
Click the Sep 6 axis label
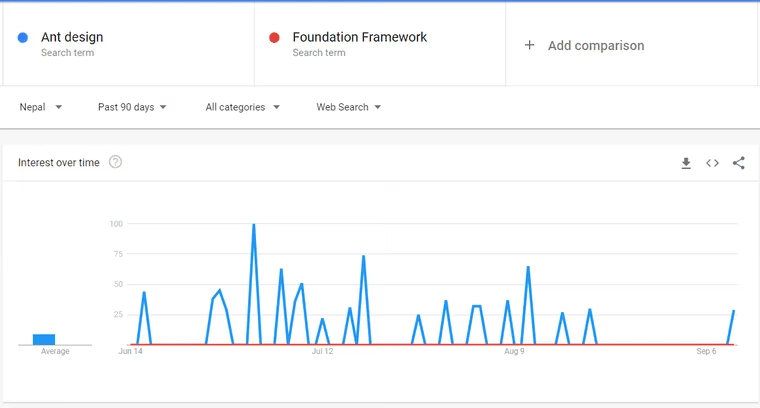pos(706,351)
